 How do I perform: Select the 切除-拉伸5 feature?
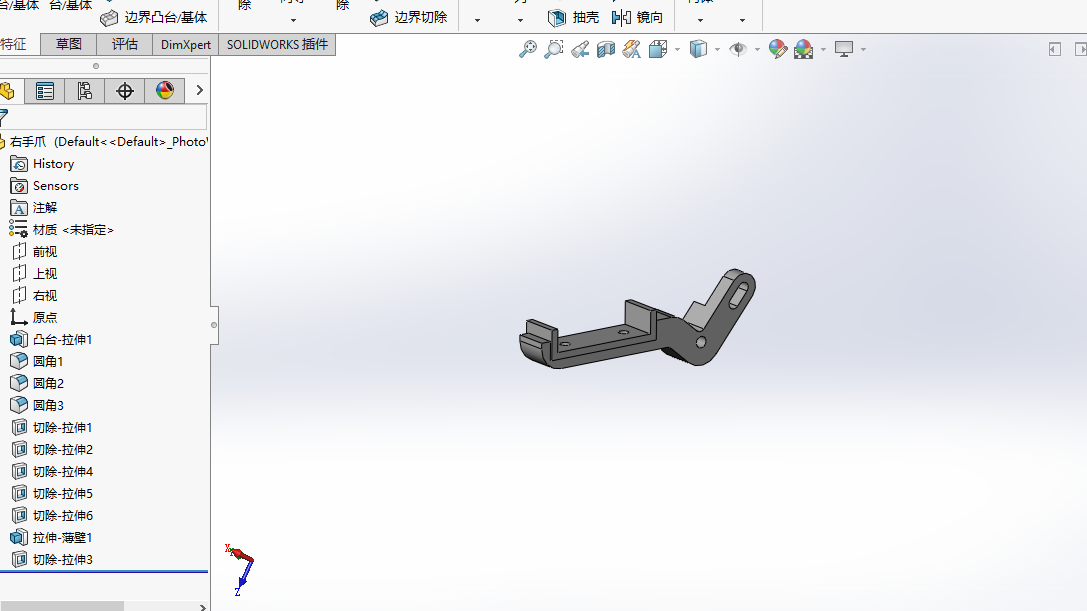coord(52,493)
